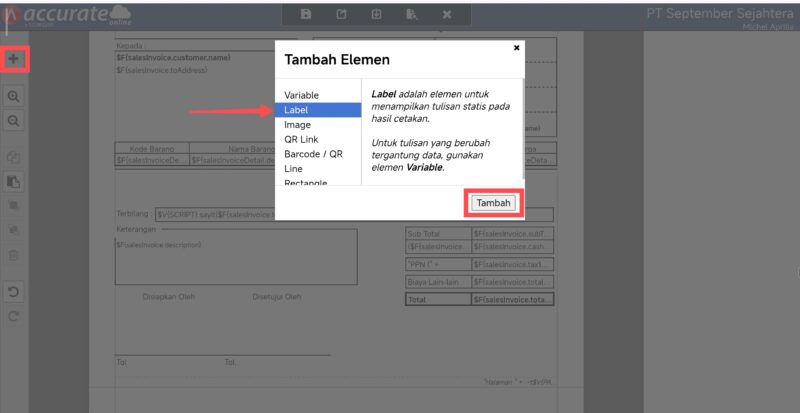
Task: Click the X close icon in top toolbar
Action: tap(447, 14)
